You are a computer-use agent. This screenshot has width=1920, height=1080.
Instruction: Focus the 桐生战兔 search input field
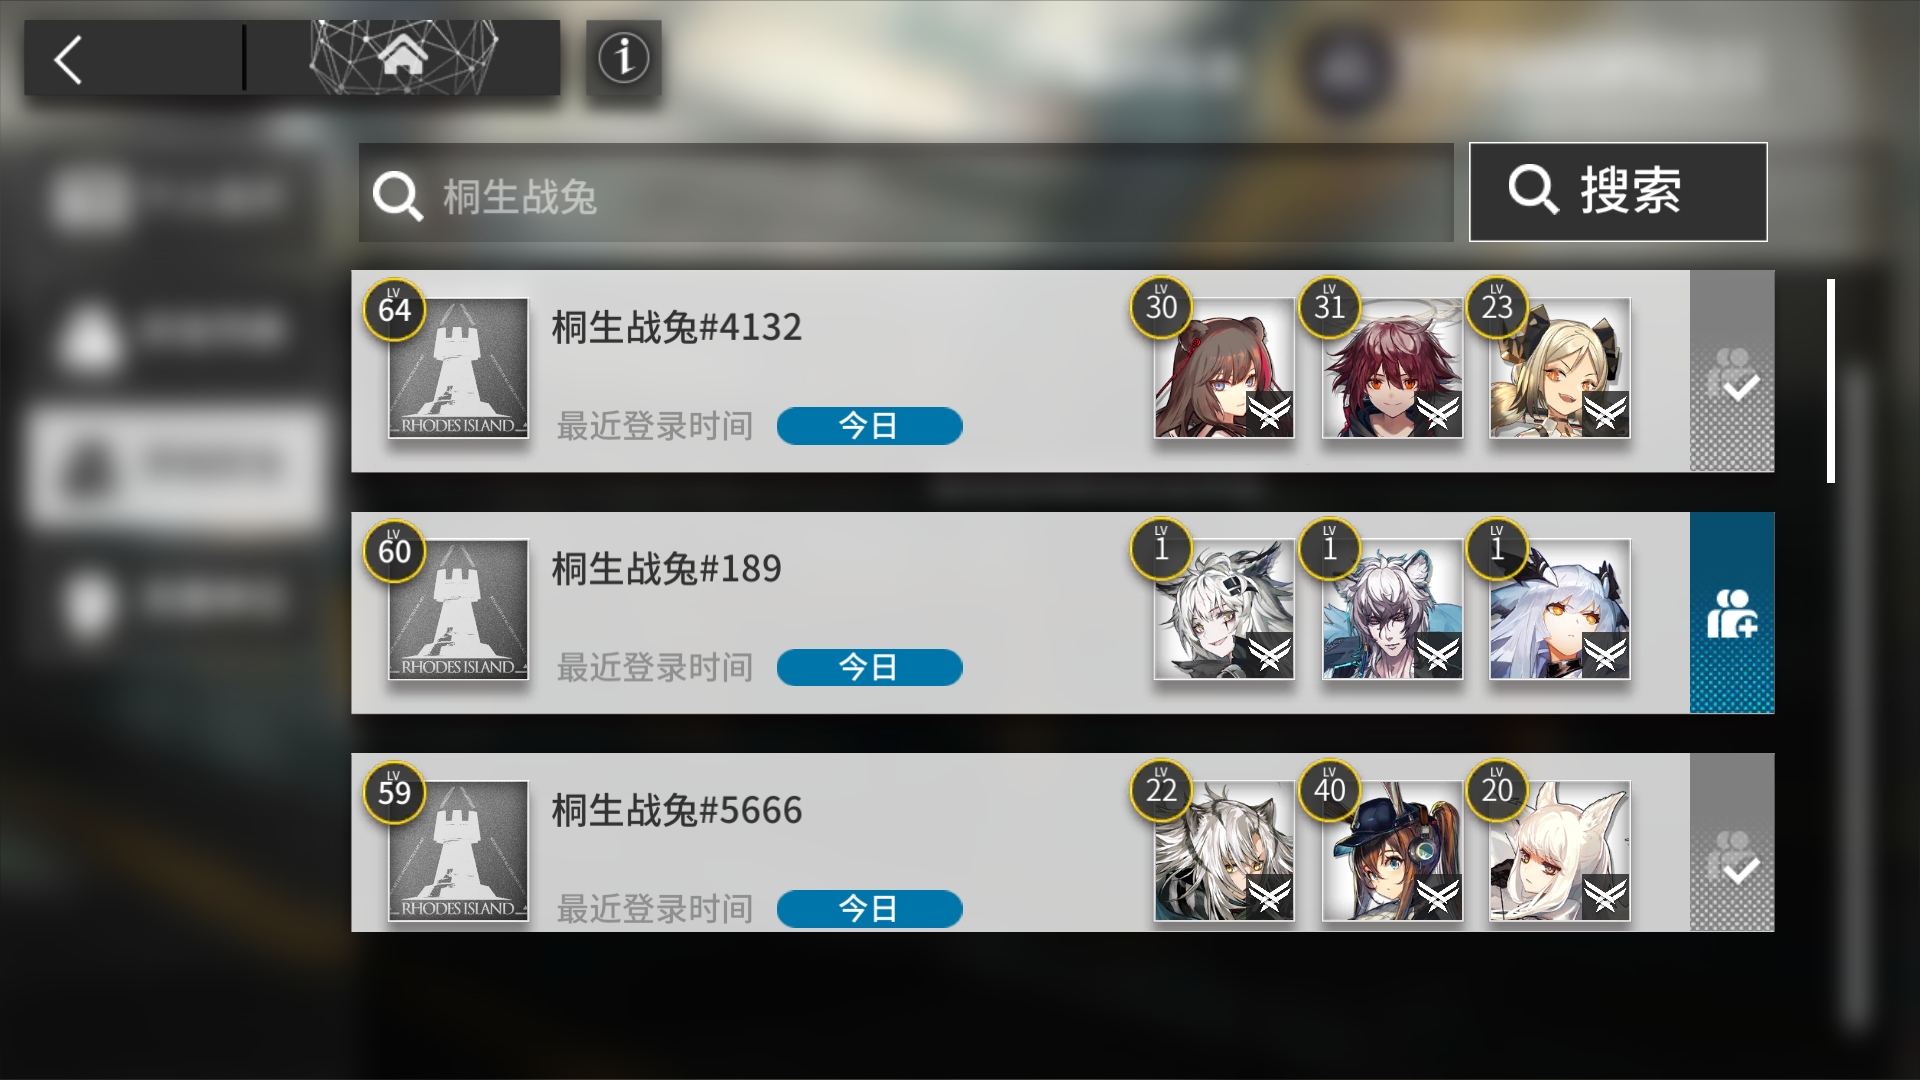click(x=906, y=193)
